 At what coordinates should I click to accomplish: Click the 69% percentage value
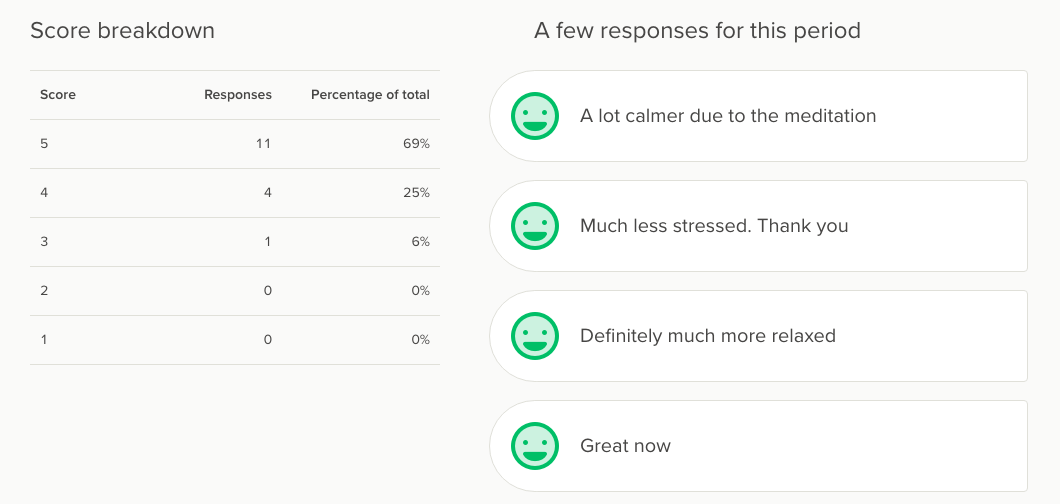click(x=417, y=144)
